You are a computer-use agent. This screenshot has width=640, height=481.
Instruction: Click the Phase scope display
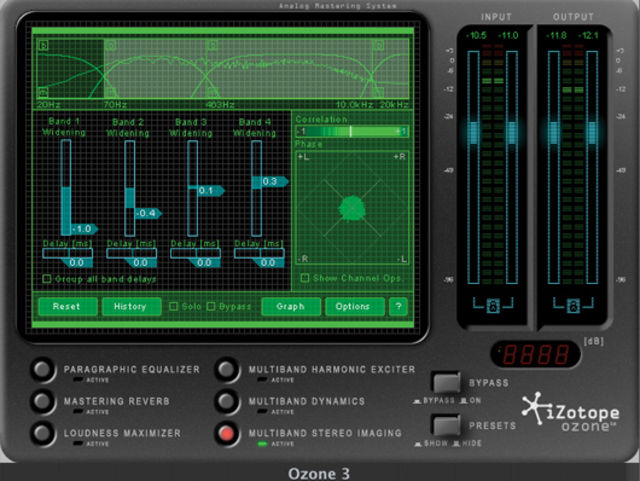pos(352,208)
